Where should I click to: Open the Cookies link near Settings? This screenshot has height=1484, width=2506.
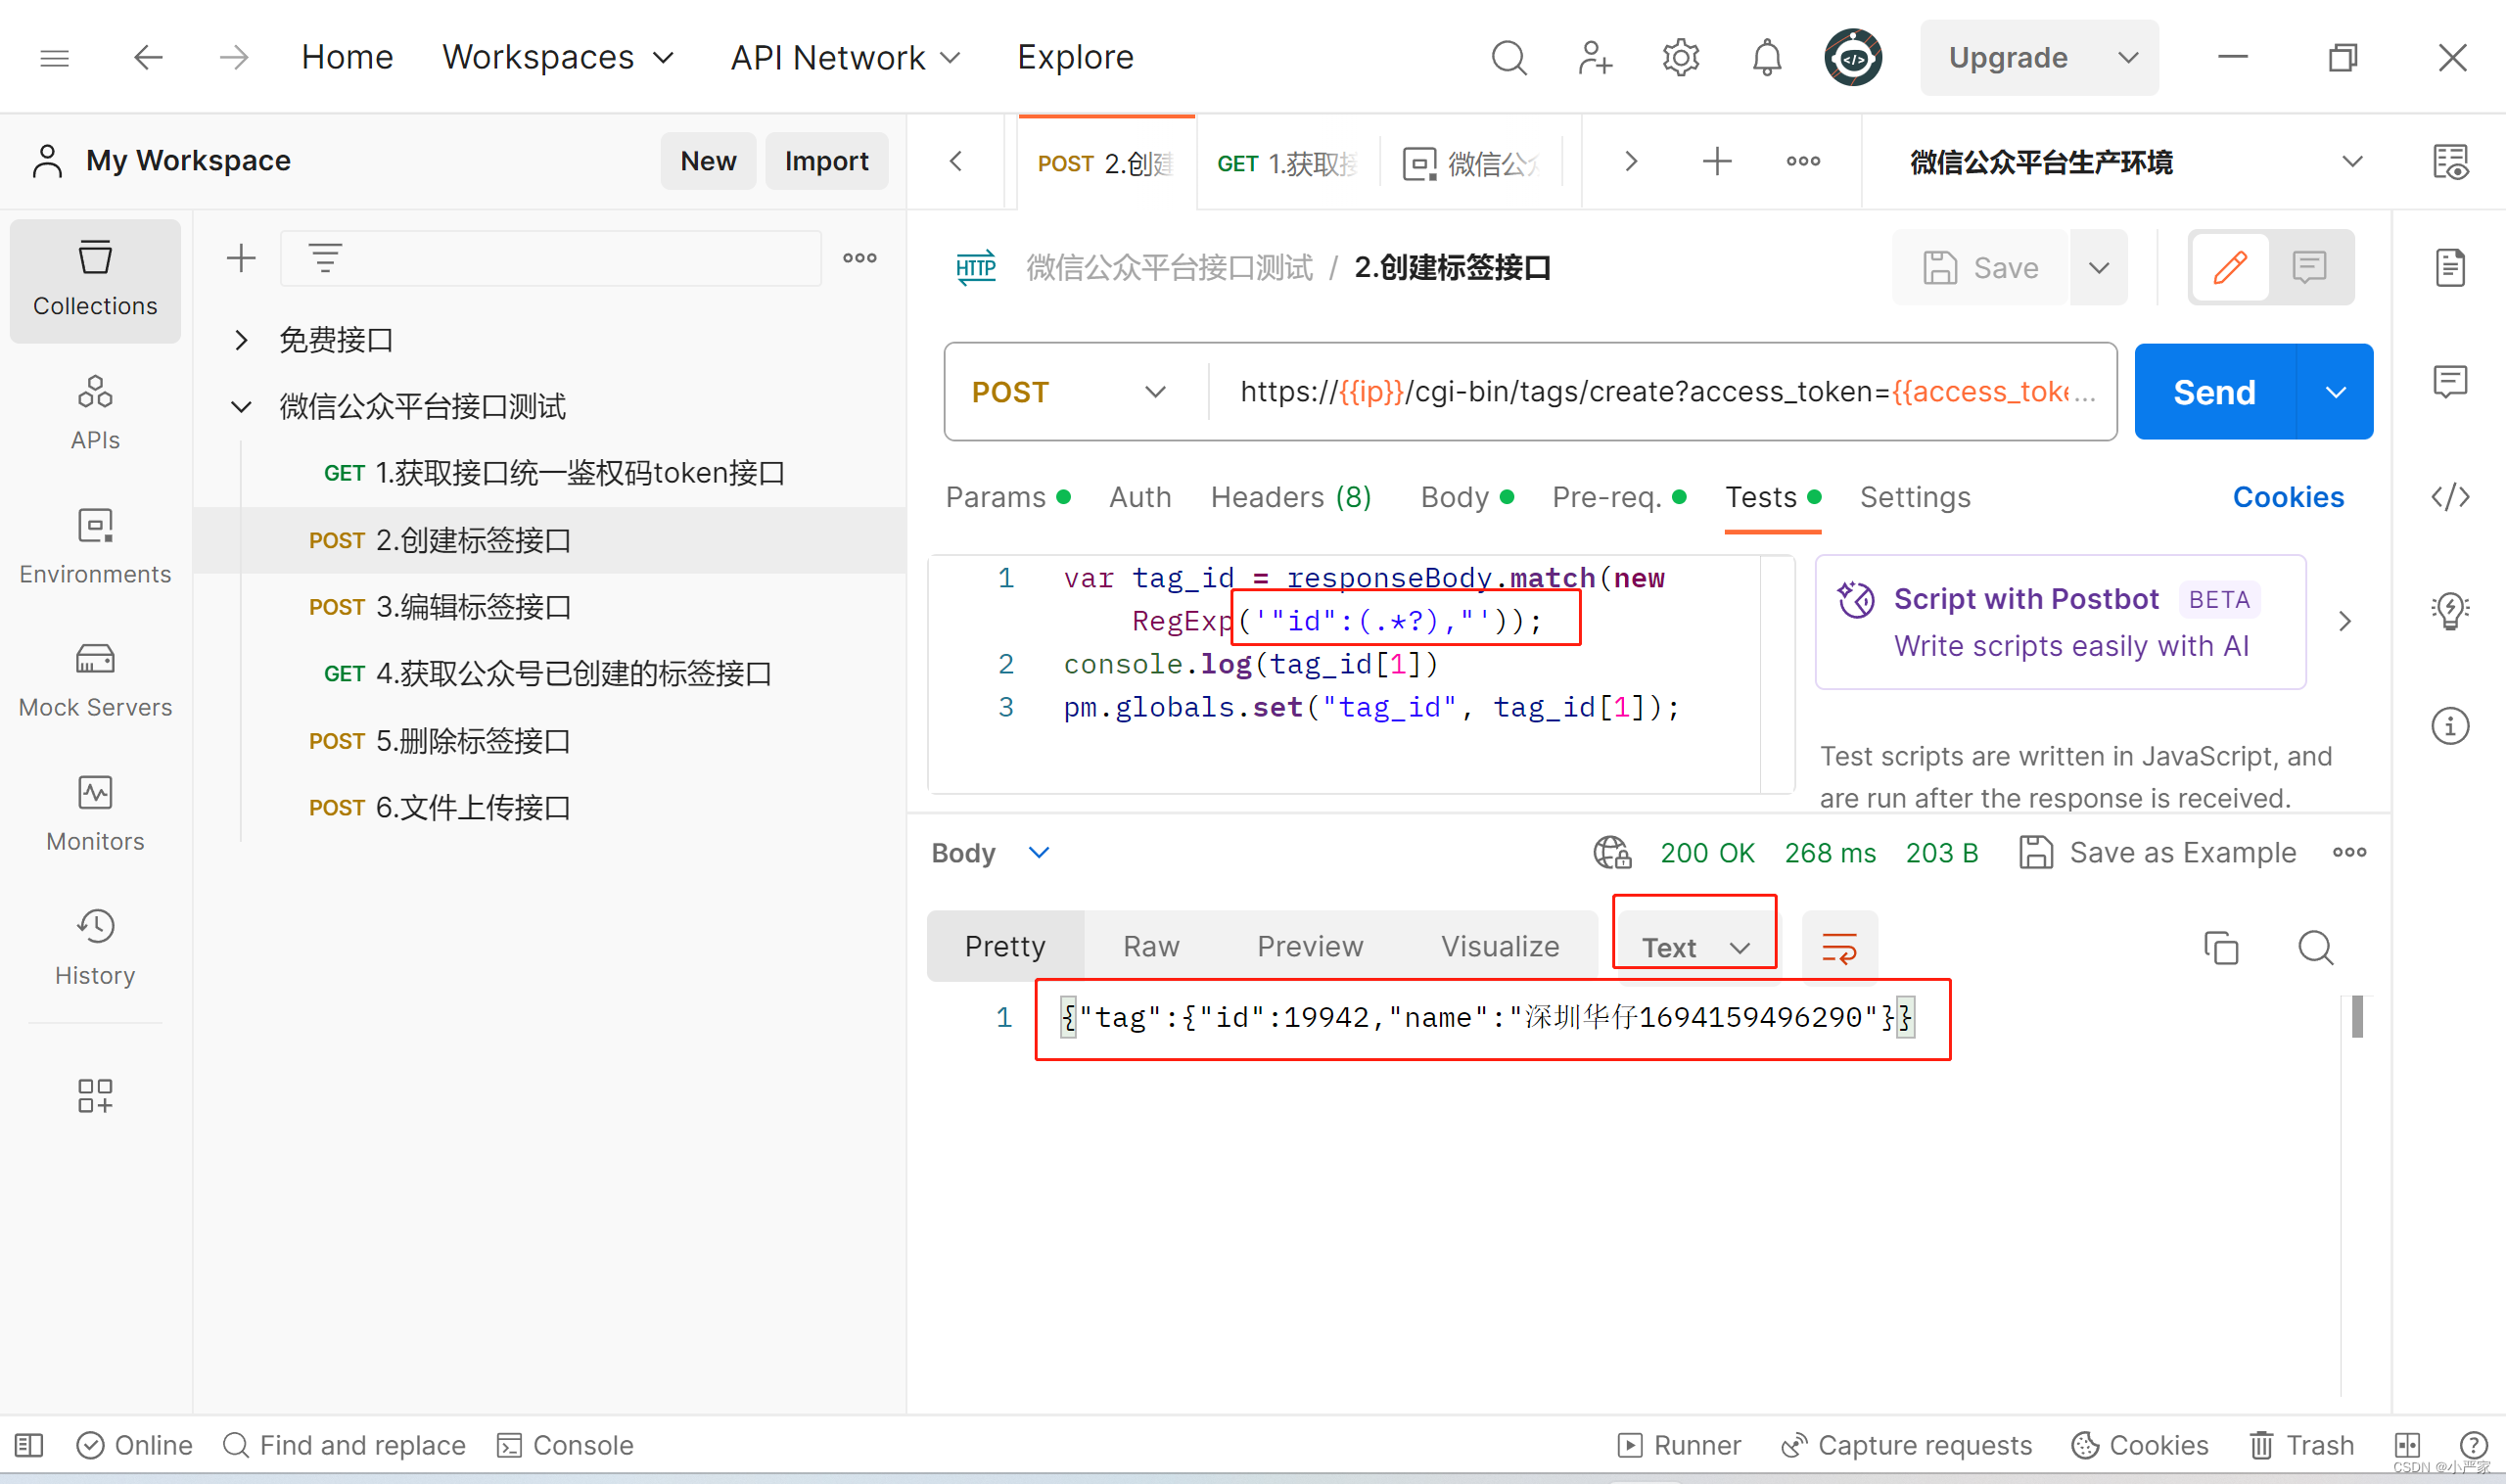coord(2288,497)
